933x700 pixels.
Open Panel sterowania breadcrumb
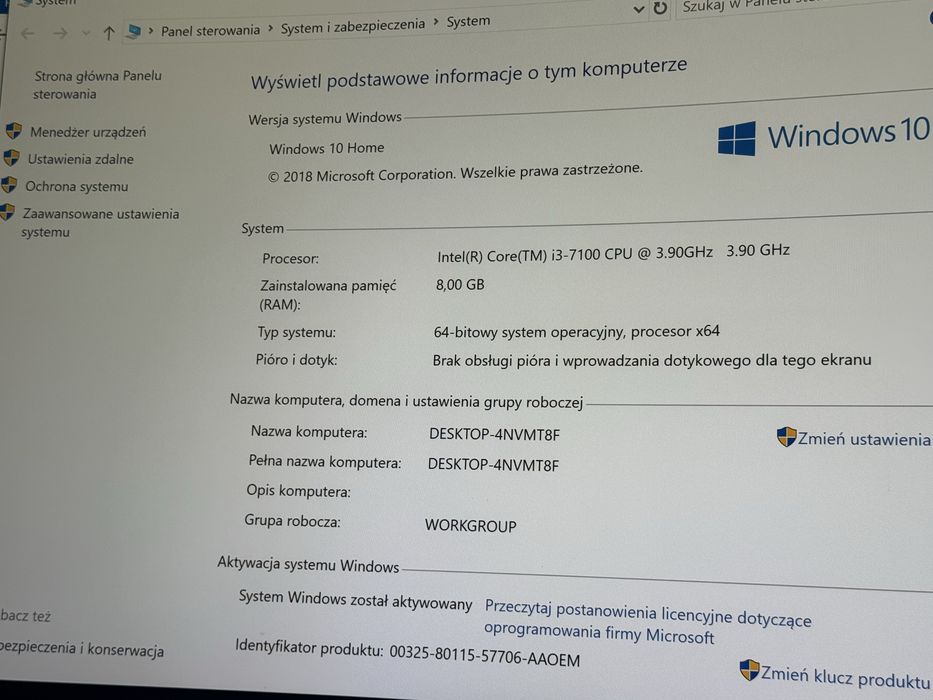click(x=211, y=30)
